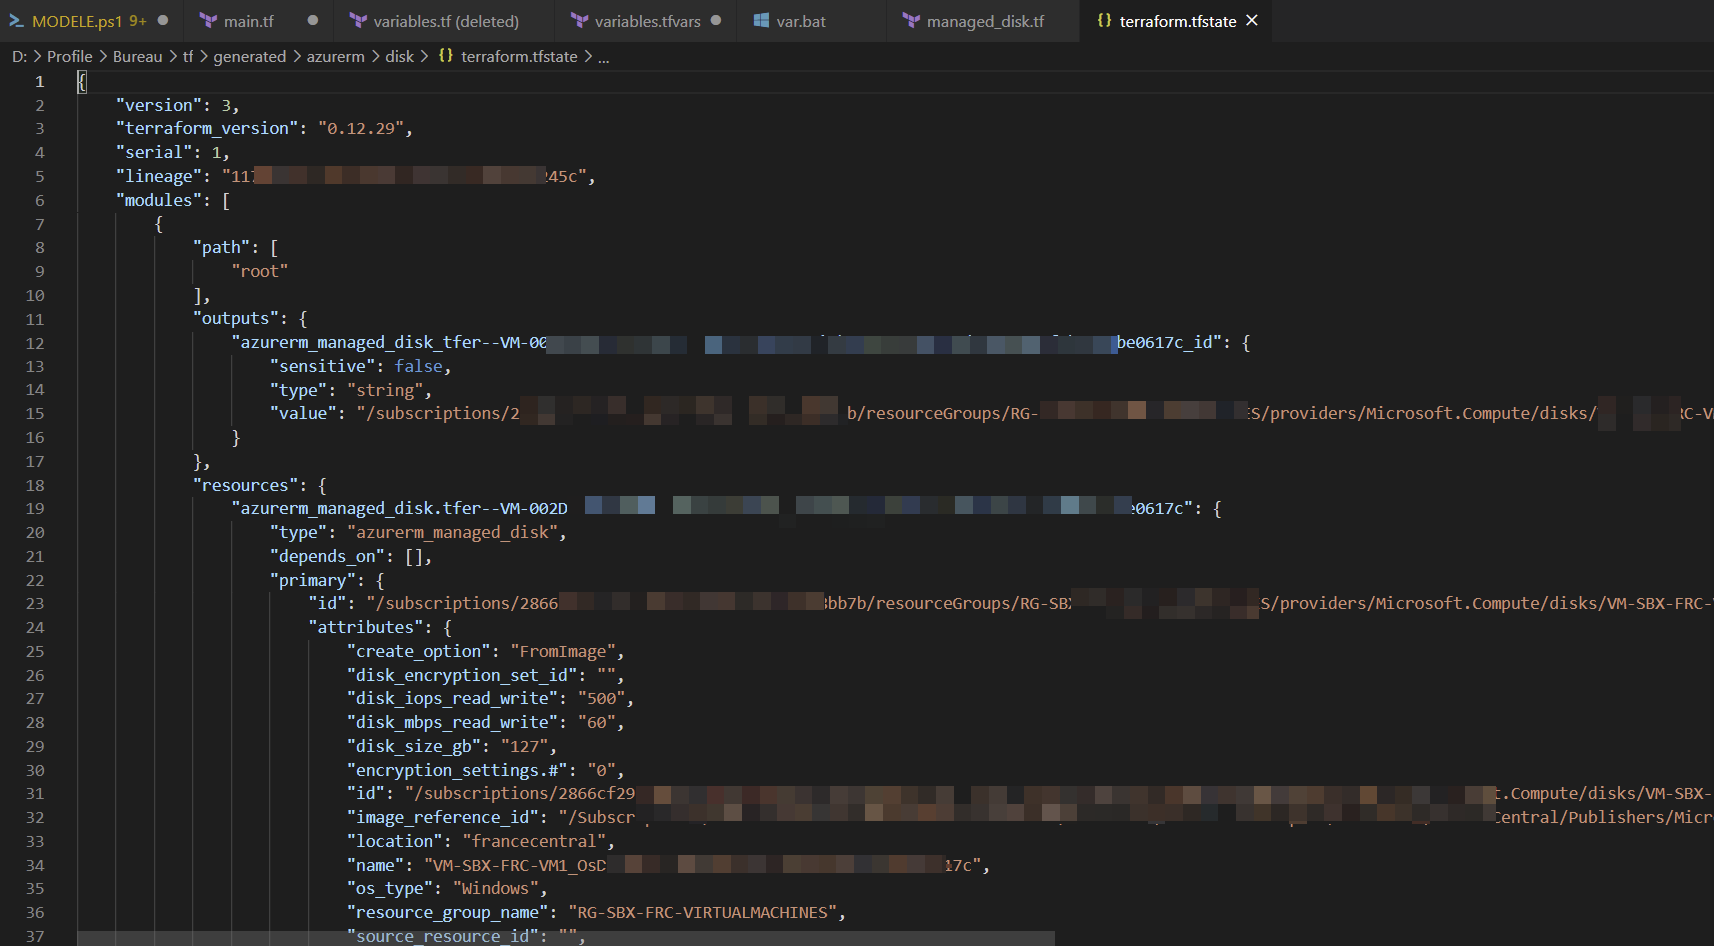Click the "disk_mbps_read_write" key
Viewport: 1714px width, 946px height.
tap(453, 723)
